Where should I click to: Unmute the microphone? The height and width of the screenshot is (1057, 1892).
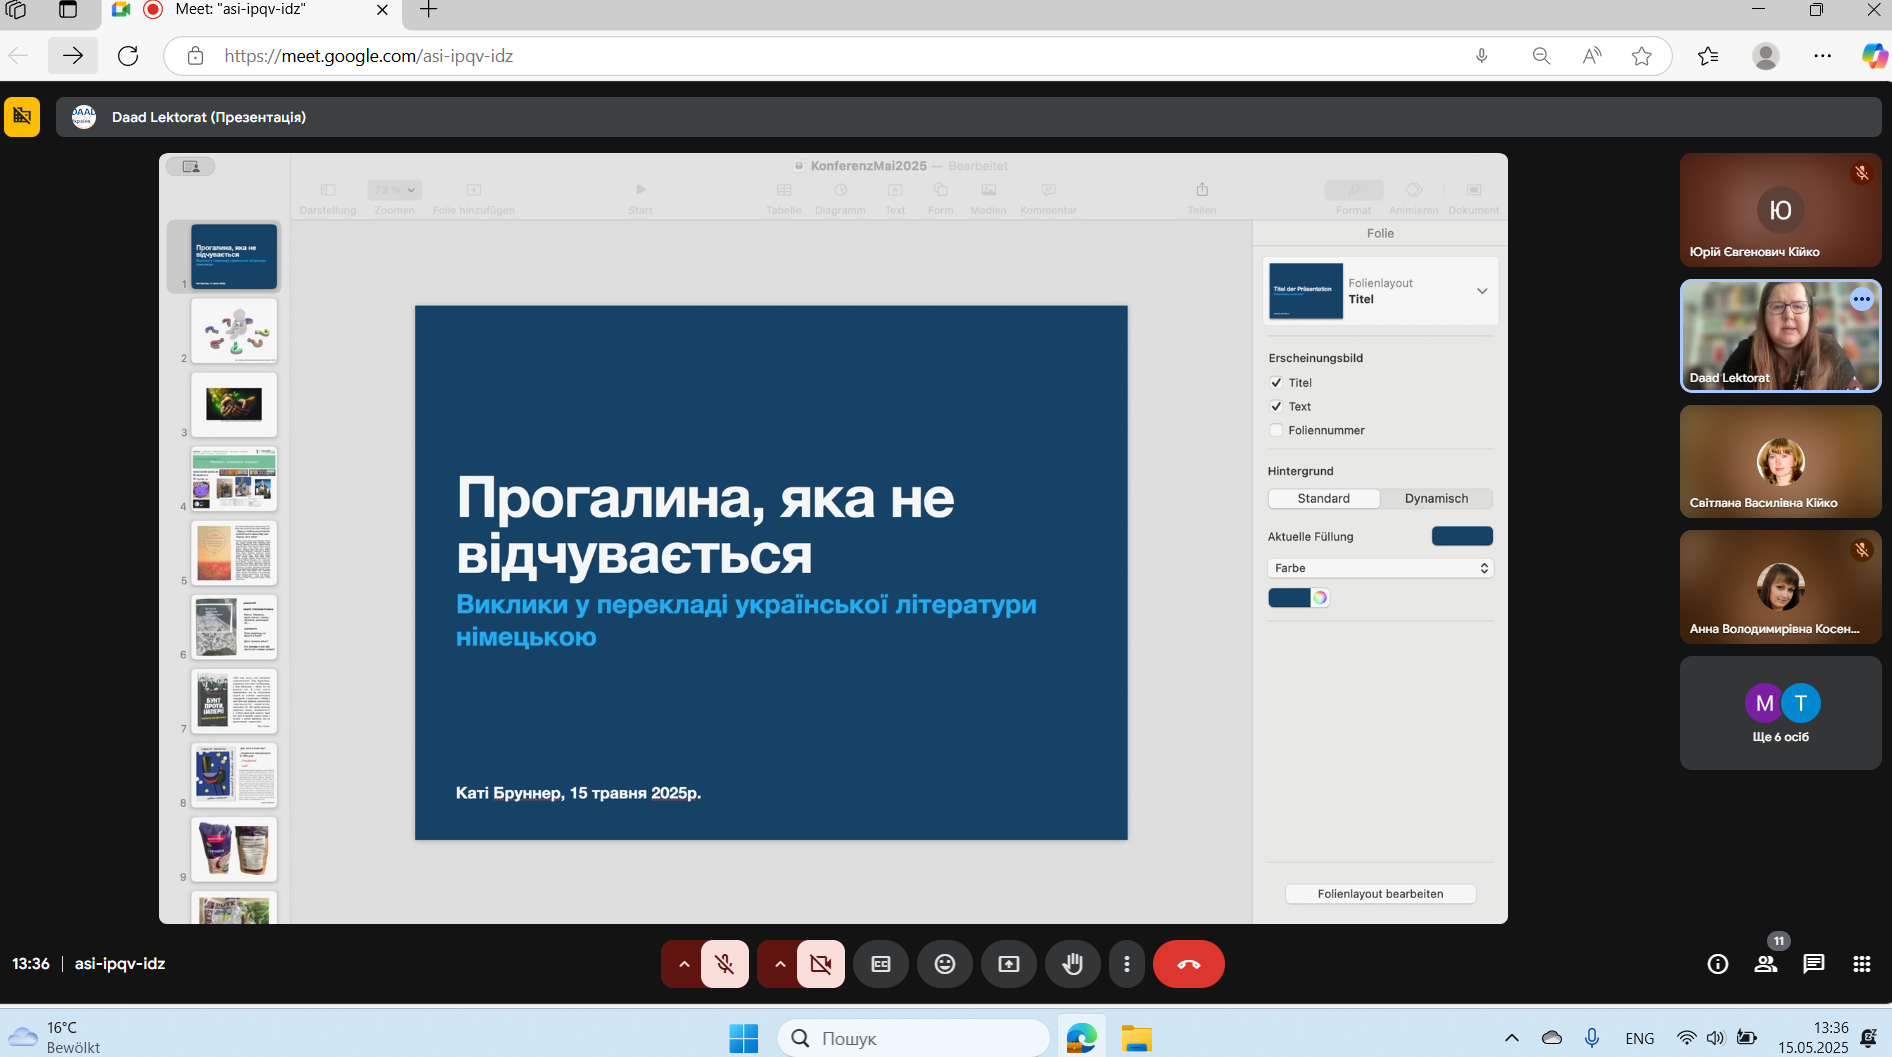pyautogui.click(x=725, y=964)
